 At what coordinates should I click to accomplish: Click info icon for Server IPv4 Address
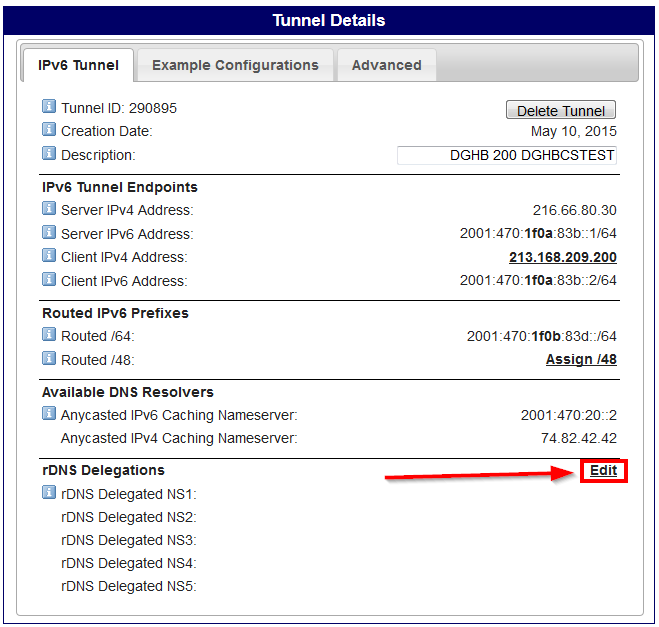49,209
